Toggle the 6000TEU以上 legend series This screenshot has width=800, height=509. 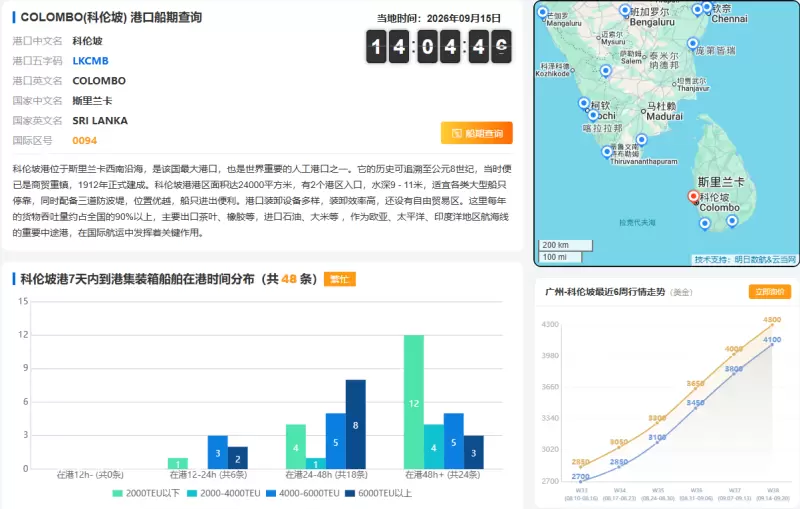coord(378,493)
